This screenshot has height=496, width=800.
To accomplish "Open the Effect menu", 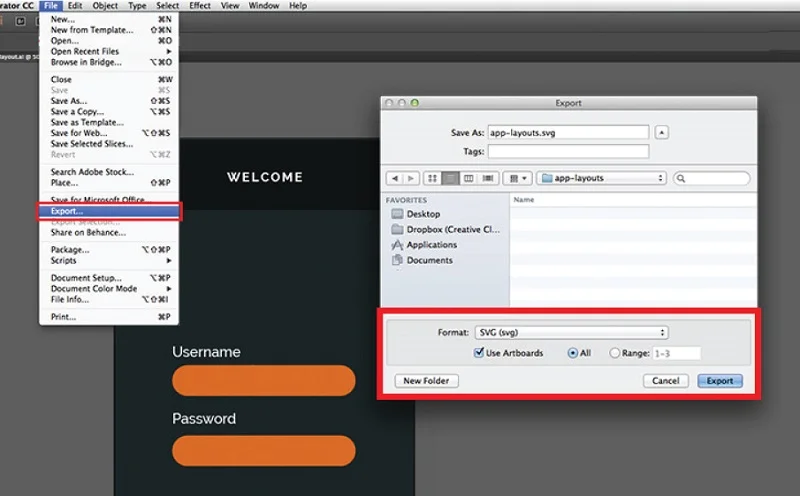I will (x=200, y=6).
